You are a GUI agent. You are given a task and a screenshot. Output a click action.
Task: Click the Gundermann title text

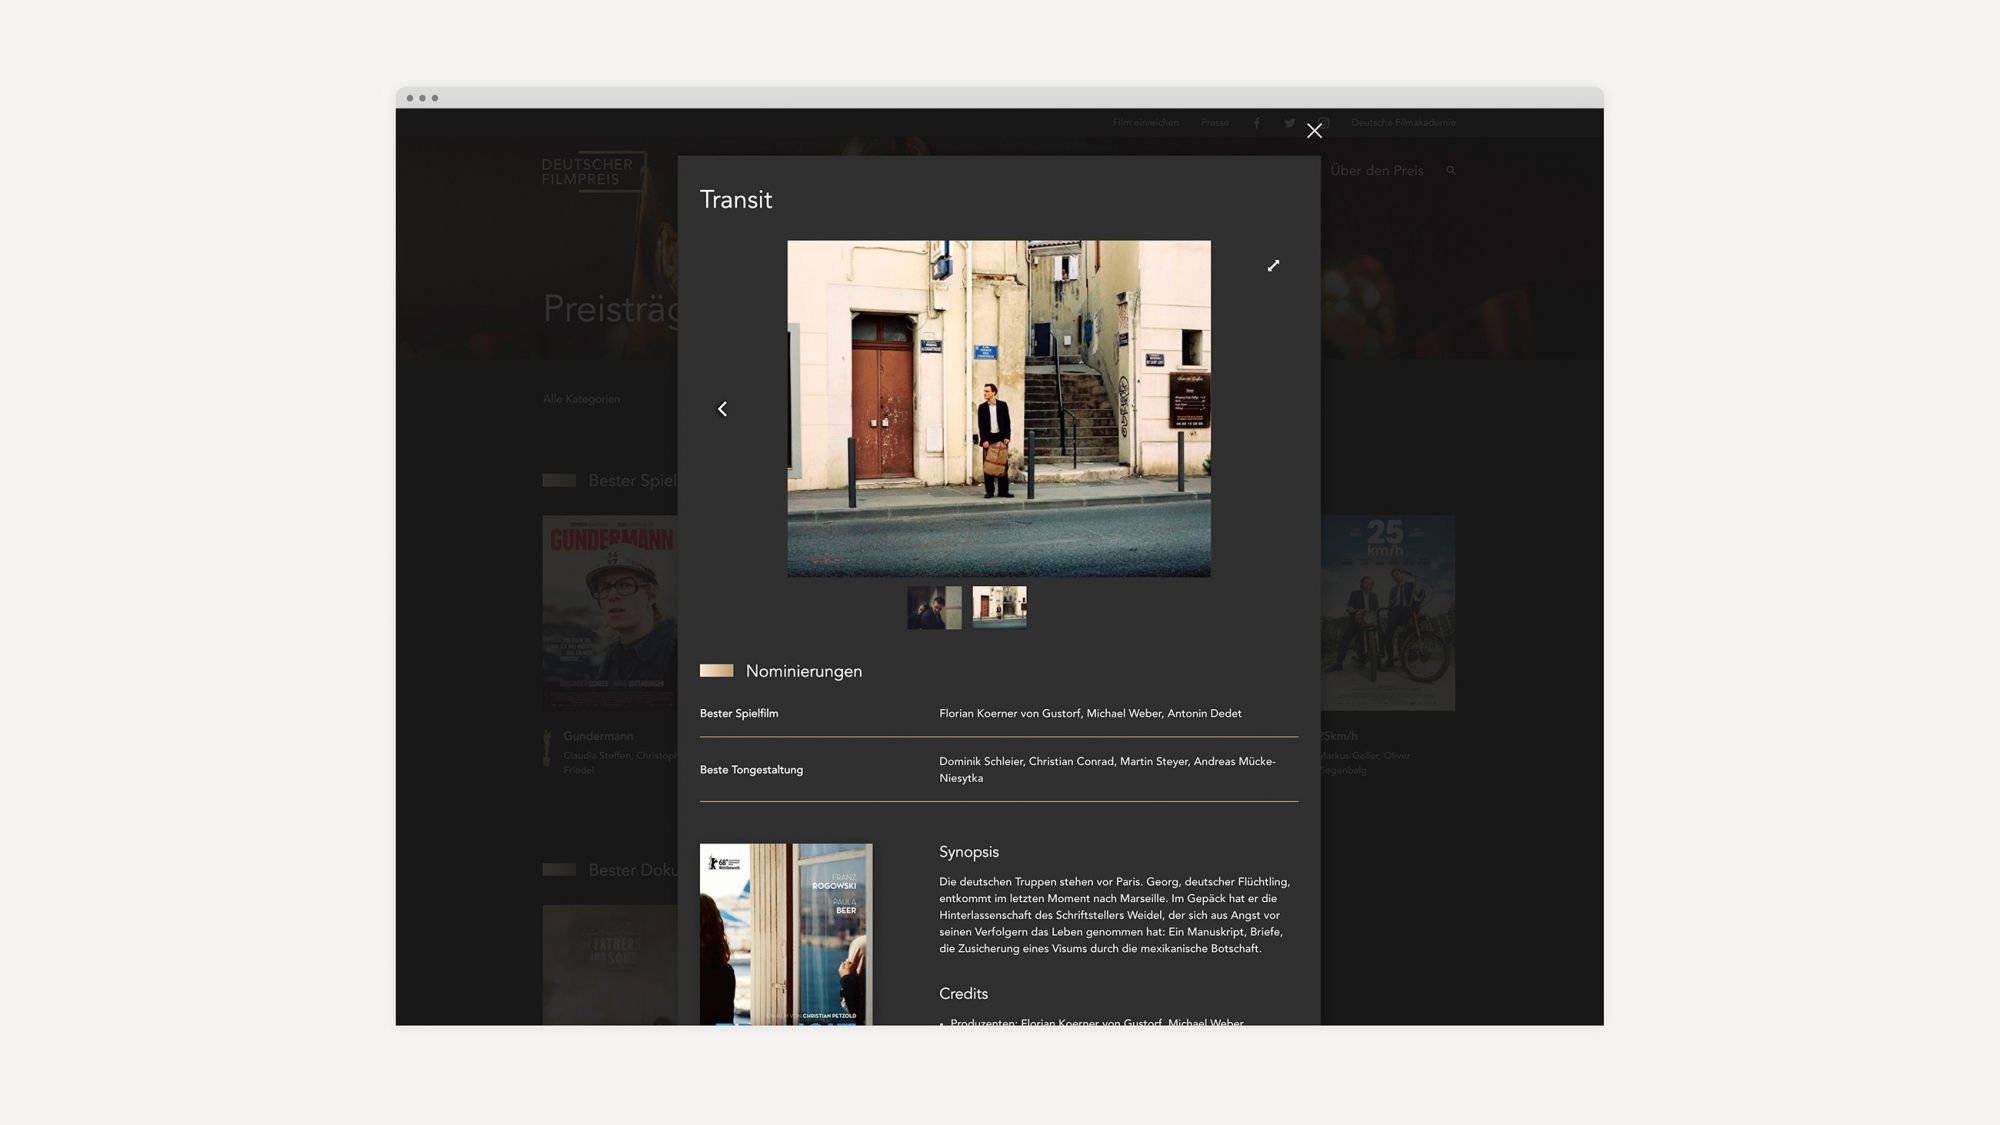598,736
